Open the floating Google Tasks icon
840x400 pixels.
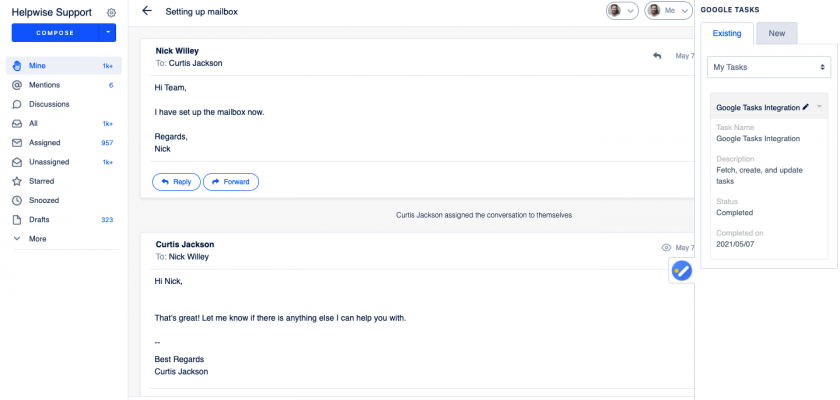point(681,270)
